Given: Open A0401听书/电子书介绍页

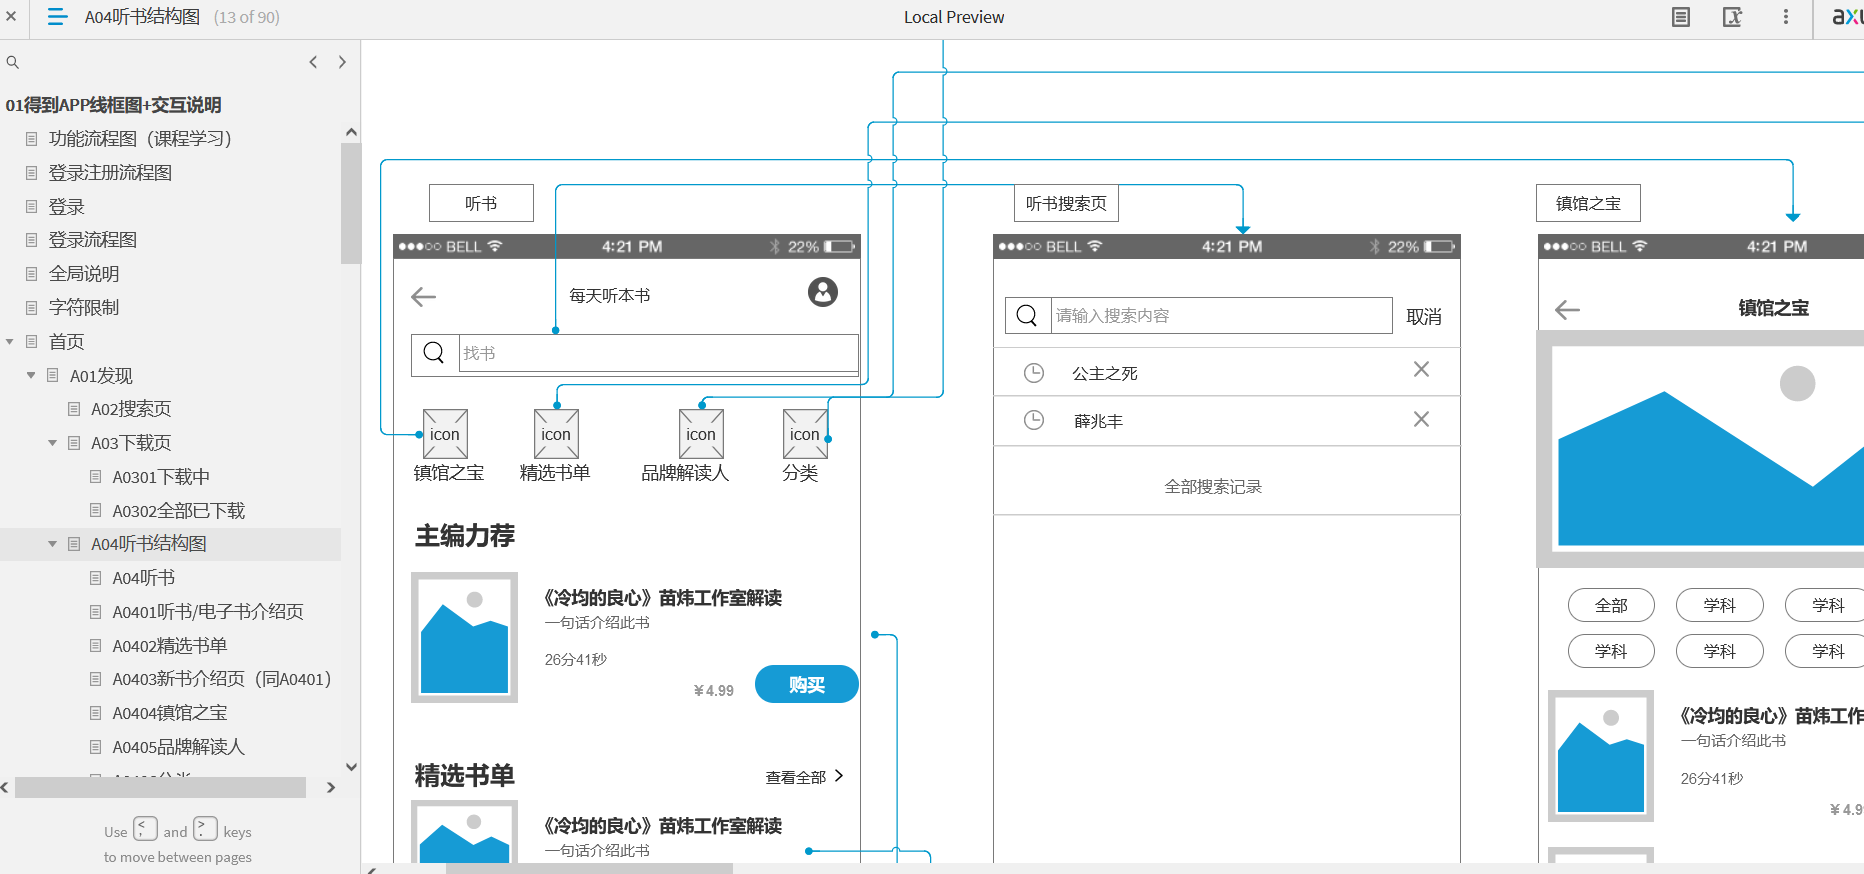Looking at the screenshot, I should coord(208,612).
